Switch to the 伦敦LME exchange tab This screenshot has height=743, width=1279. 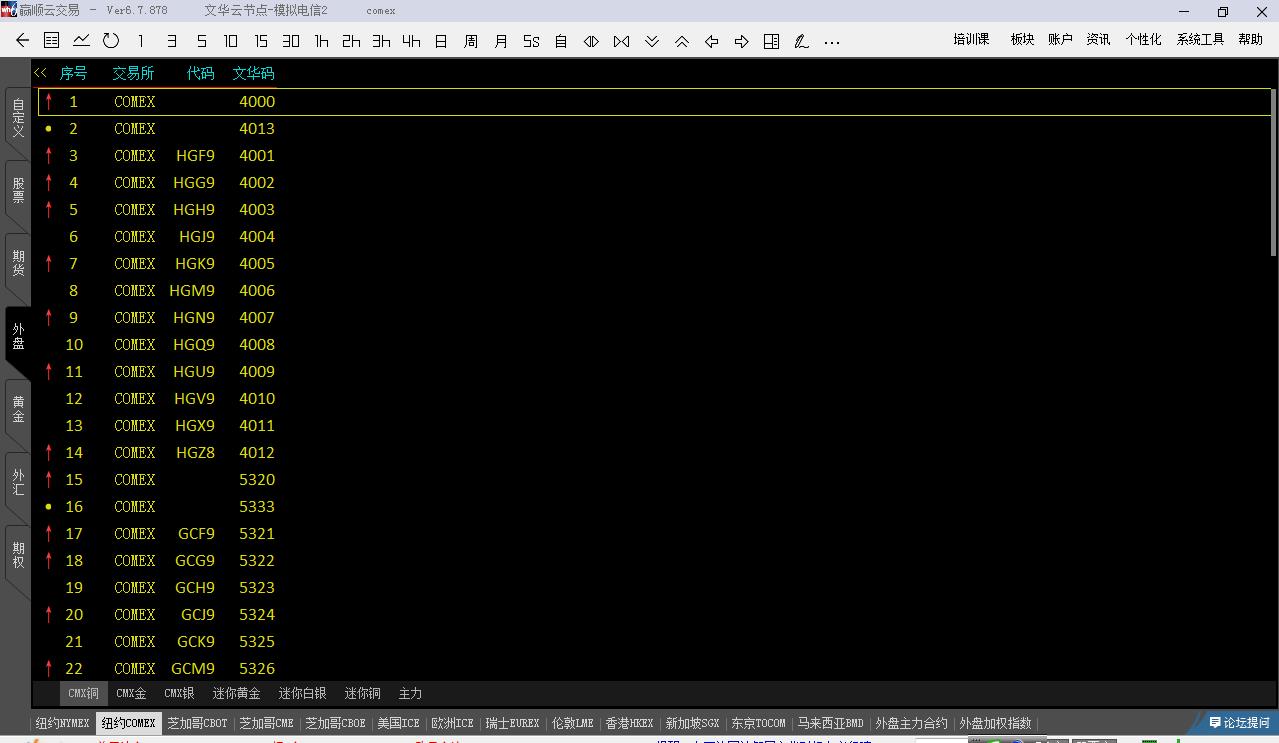(572, 723)
